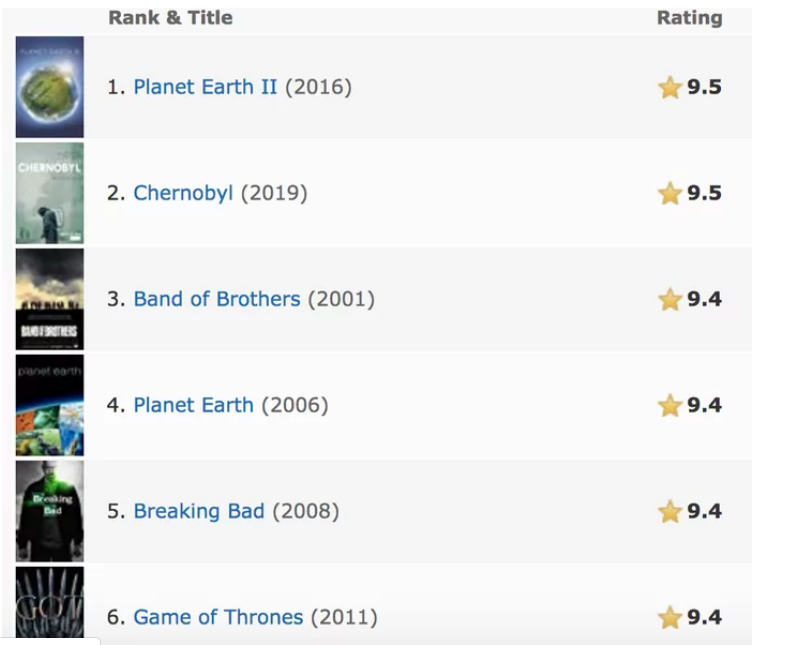
Task: Open the Planet Earth II title link
Action: (205, 87)
